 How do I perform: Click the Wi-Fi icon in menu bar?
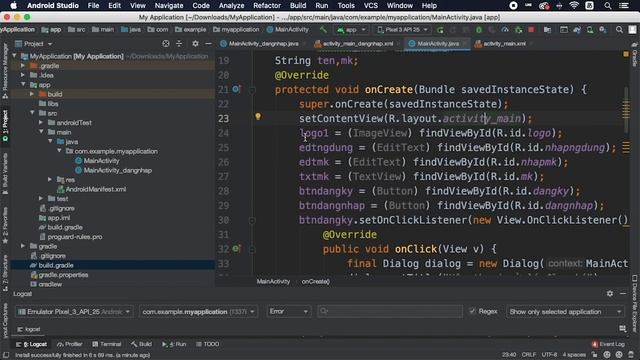[574, 6]
